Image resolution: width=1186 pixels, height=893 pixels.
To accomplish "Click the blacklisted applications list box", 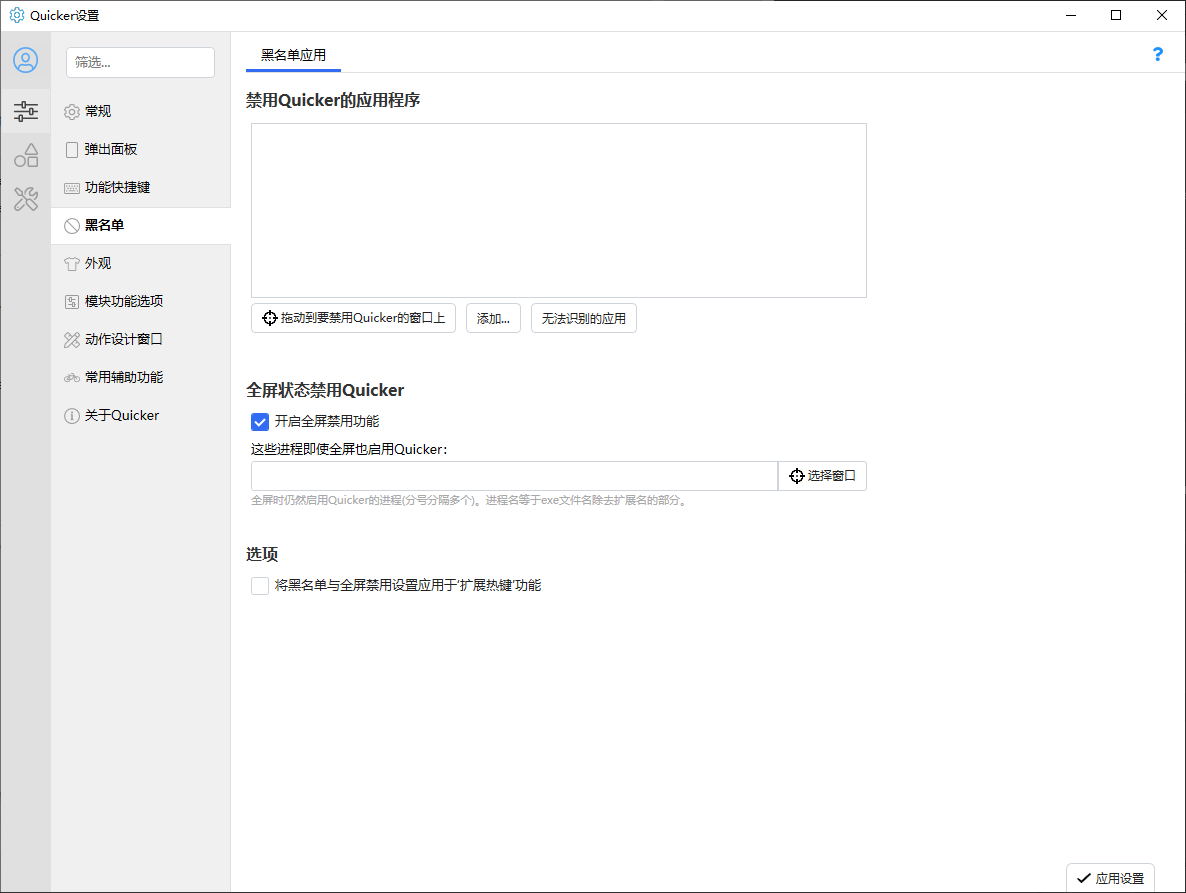I will pos(559,210).
